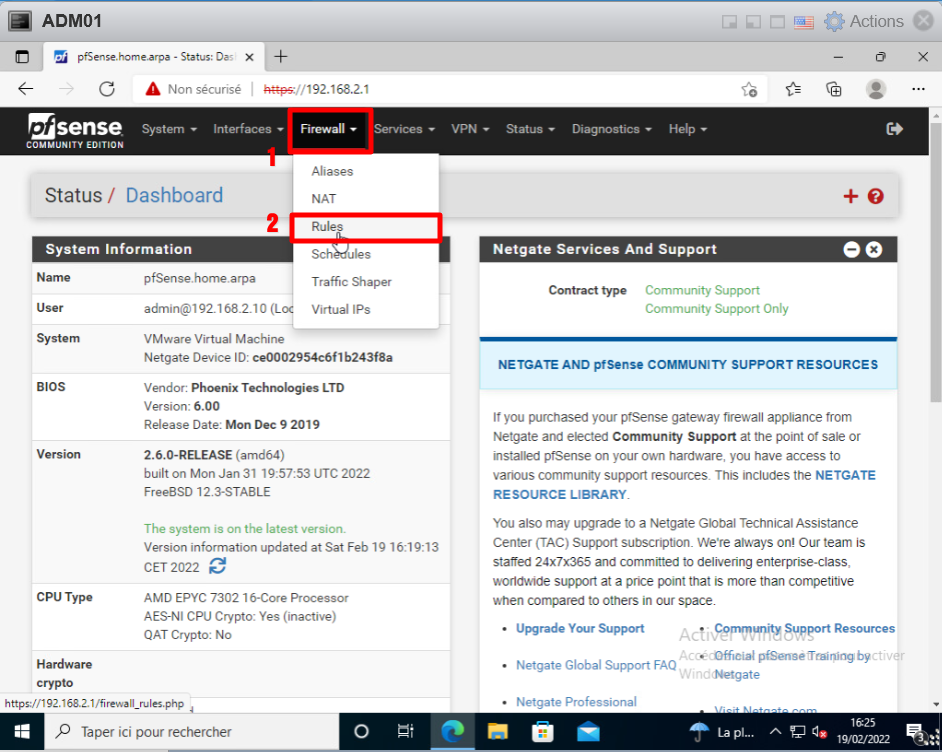Screen dimensions: 942x752
Task: Open the System dropdown menu
Action: [169, 129]
